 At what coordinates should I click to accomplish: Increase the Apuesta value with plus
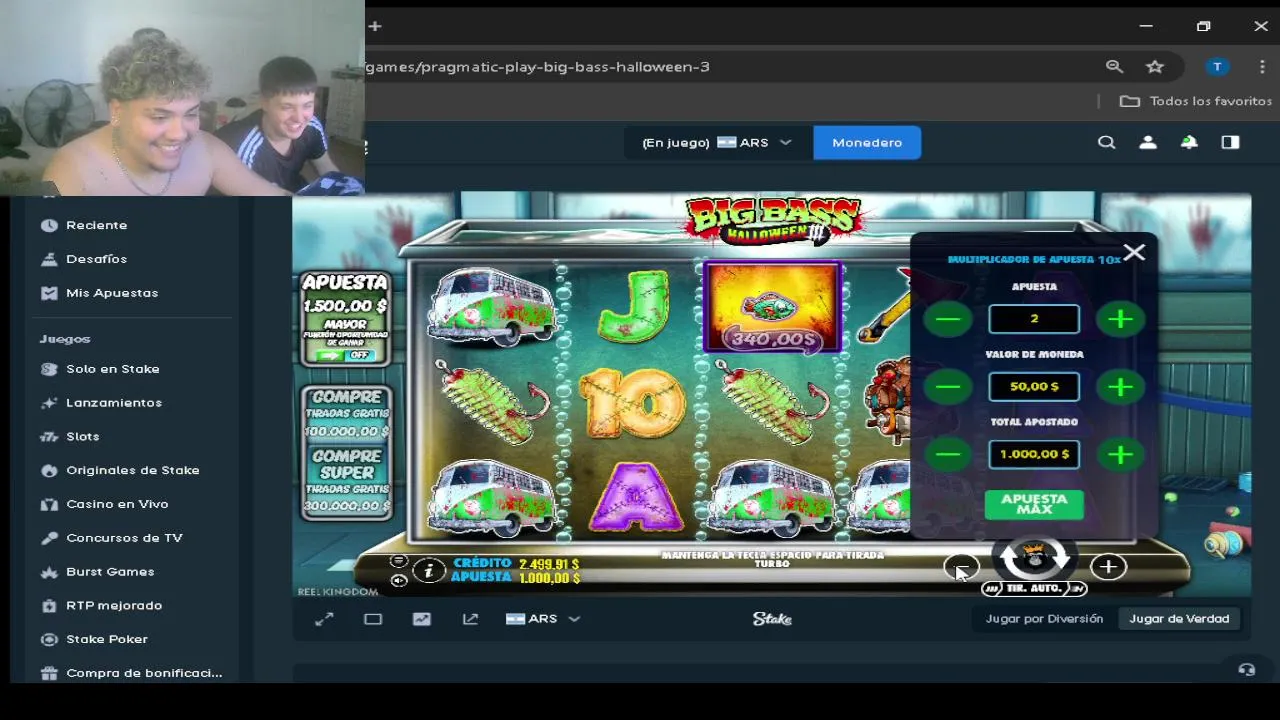coord(1120,319)
